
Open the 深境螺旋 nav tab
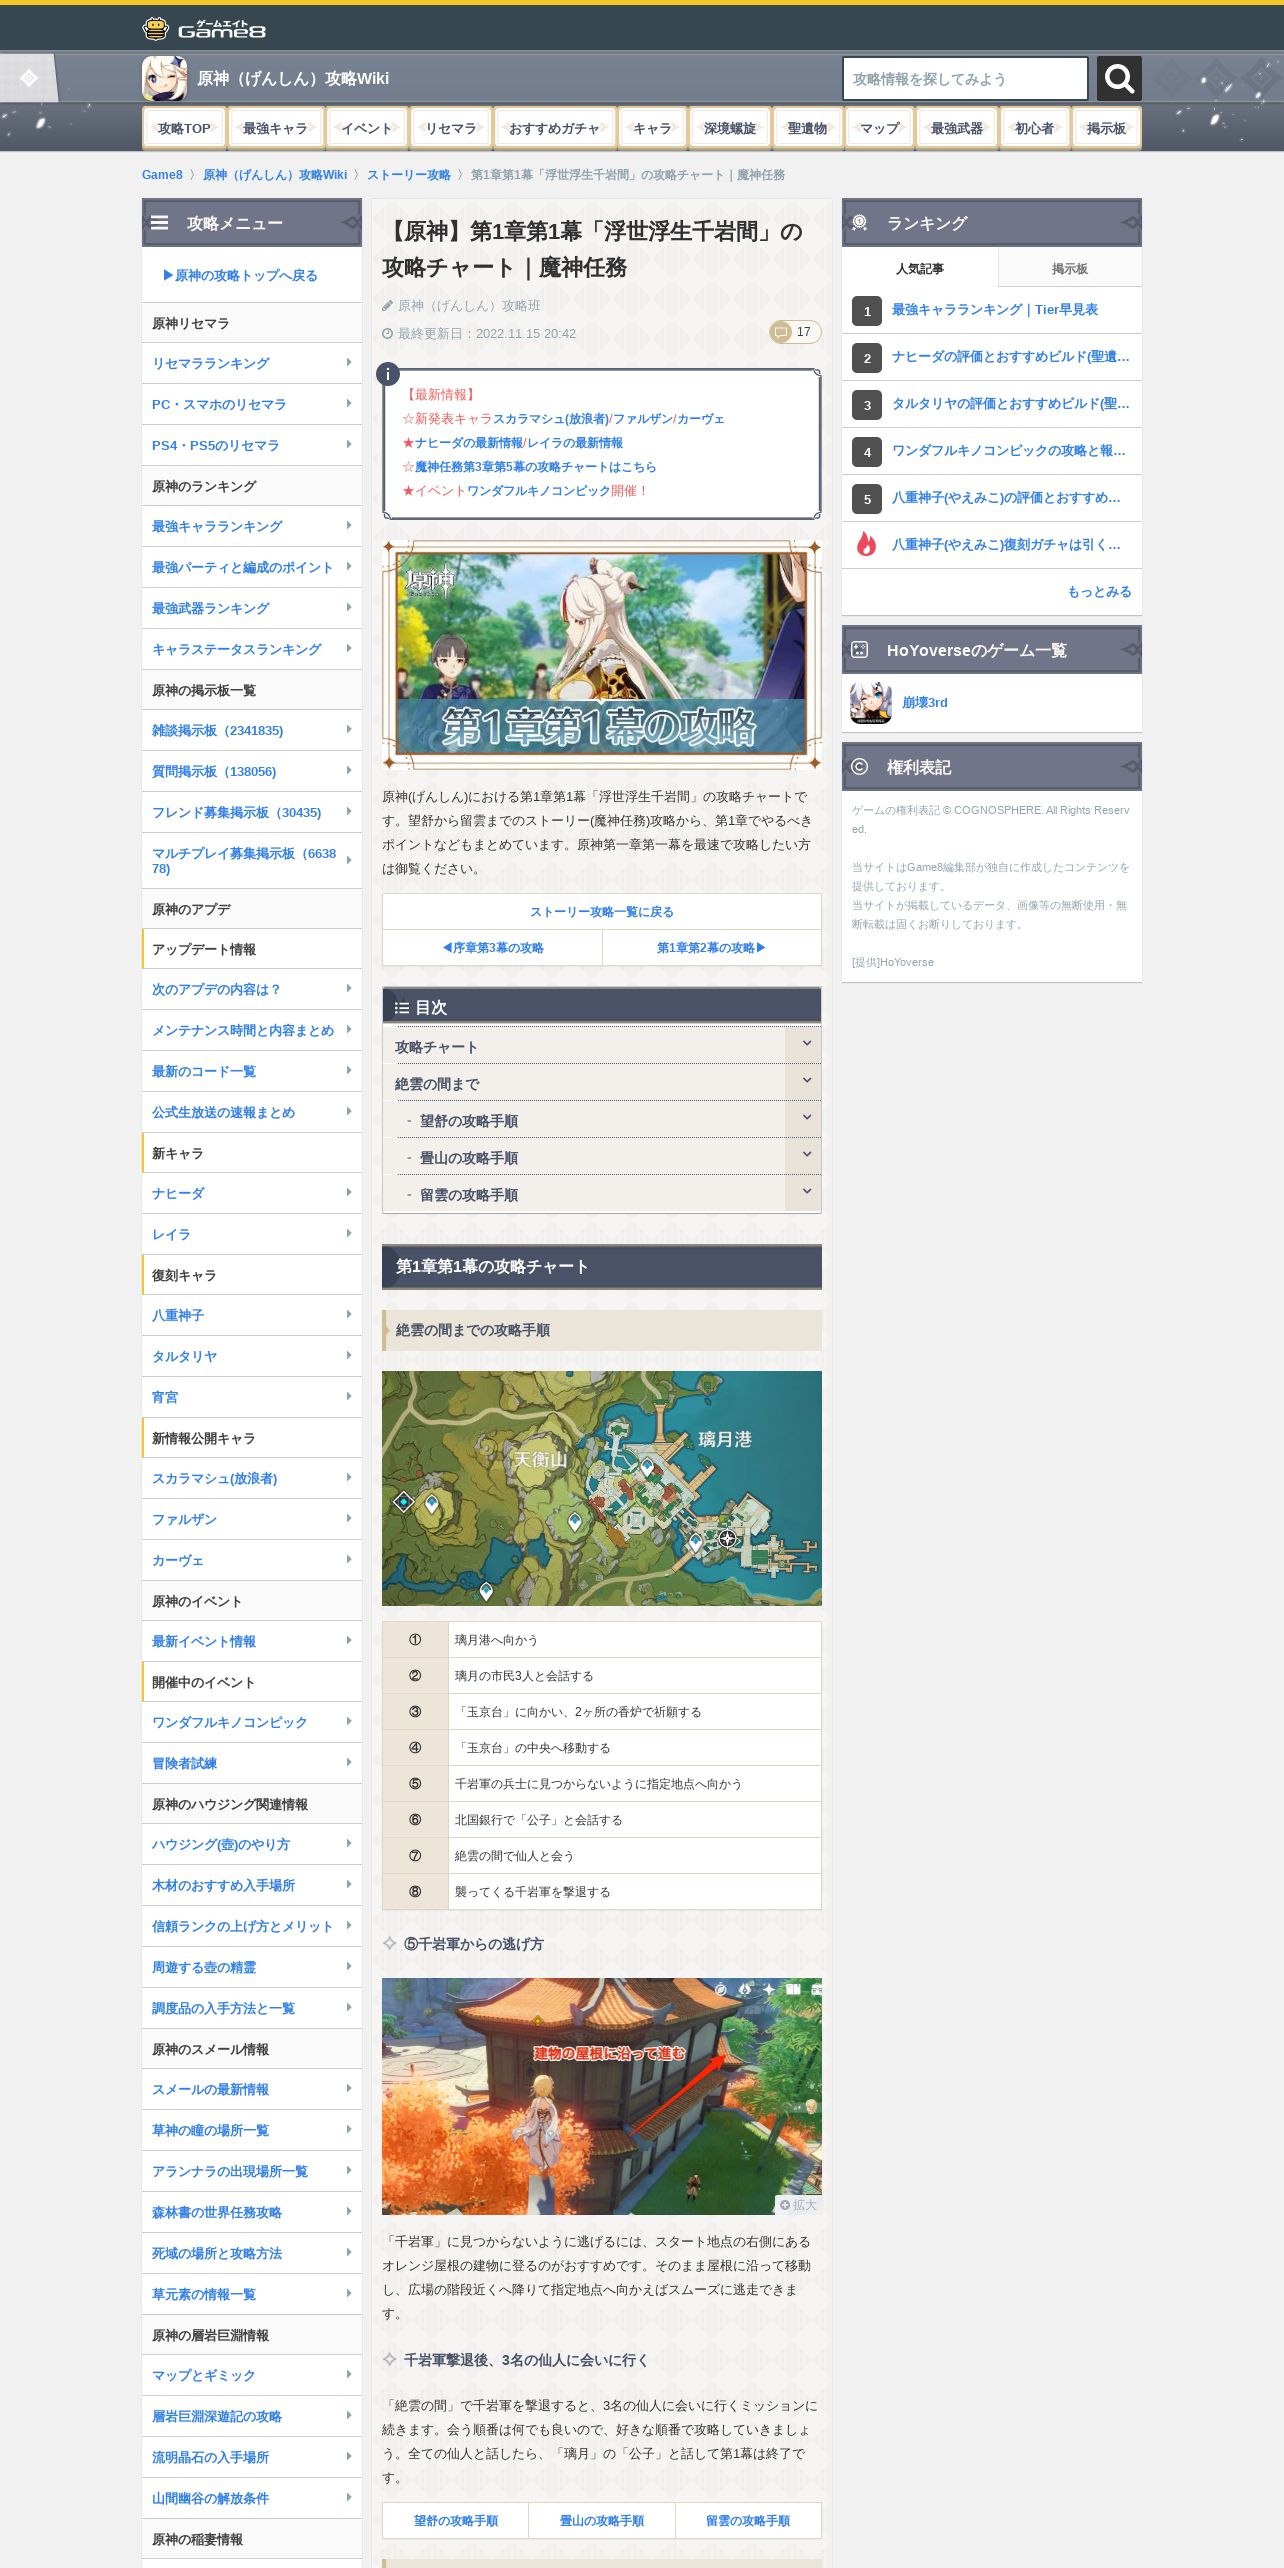pos(730,128)
